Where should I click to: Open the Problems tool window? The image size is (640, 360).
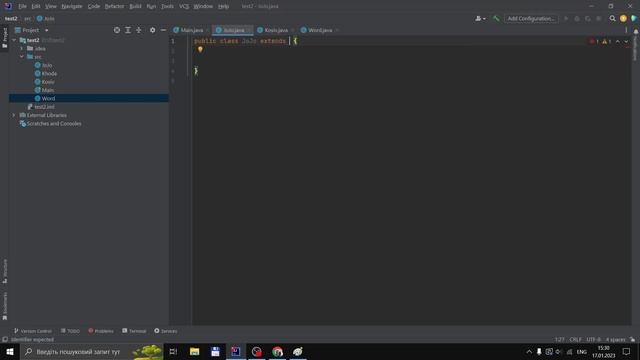(101, 331)
